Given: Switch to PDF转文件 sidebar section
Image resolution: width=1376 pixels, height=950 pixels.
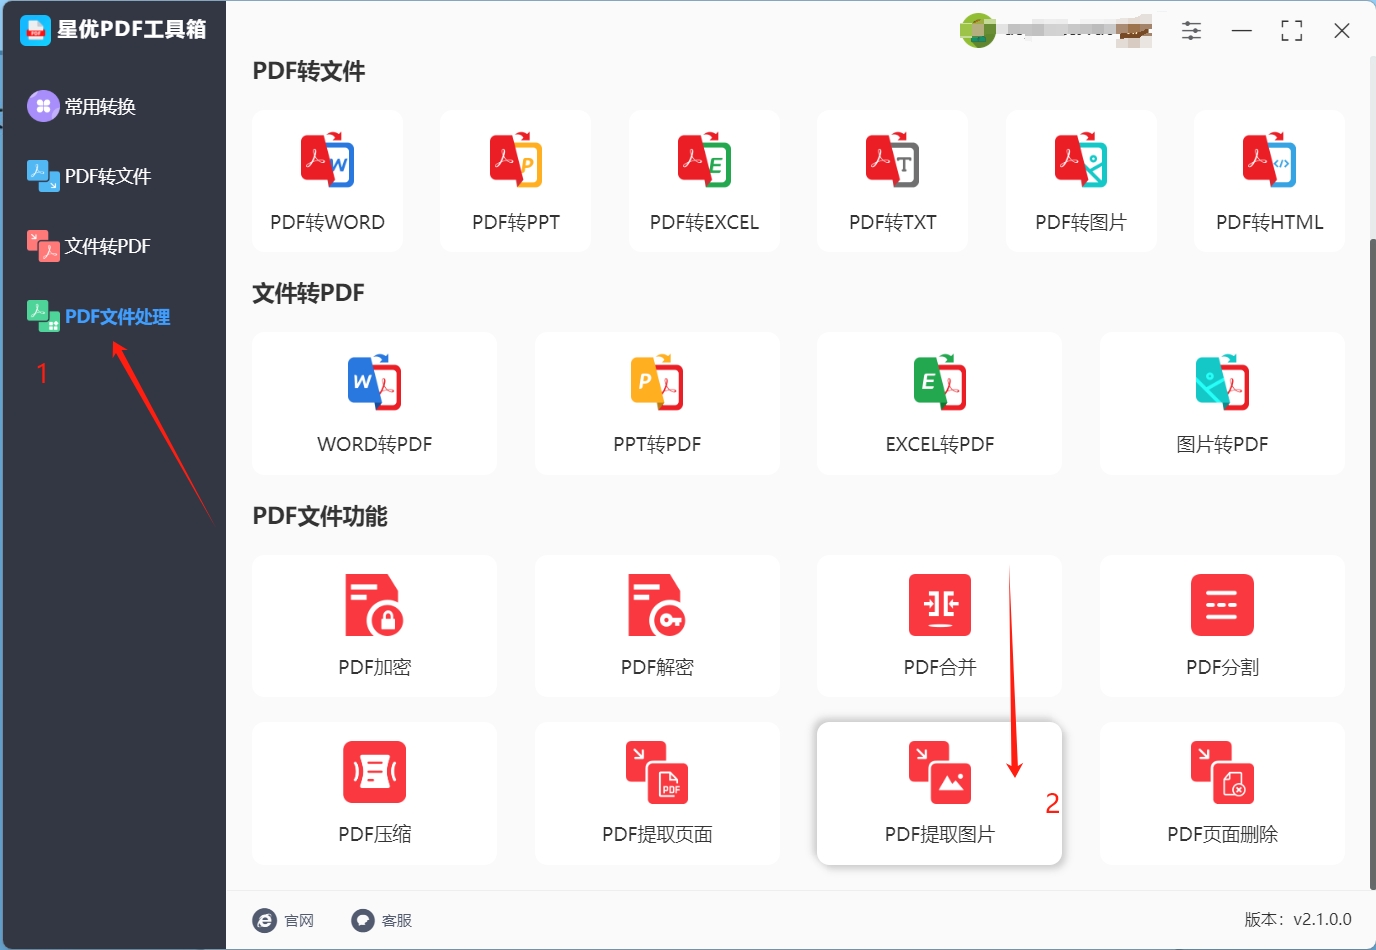Looking at the screenshot, I should click(89, 176).
